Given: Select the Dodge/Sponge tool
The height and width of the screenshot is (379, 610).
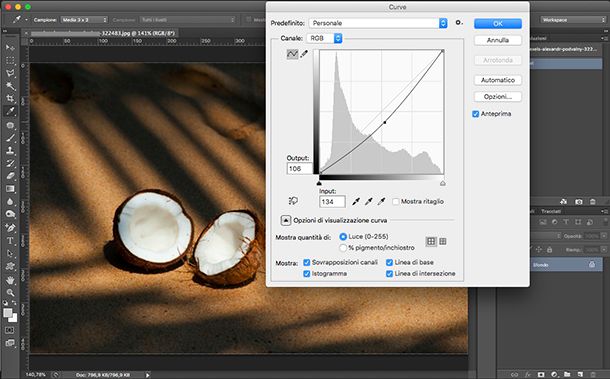Looking at the screenshot, I should click(x=10, y=214).
